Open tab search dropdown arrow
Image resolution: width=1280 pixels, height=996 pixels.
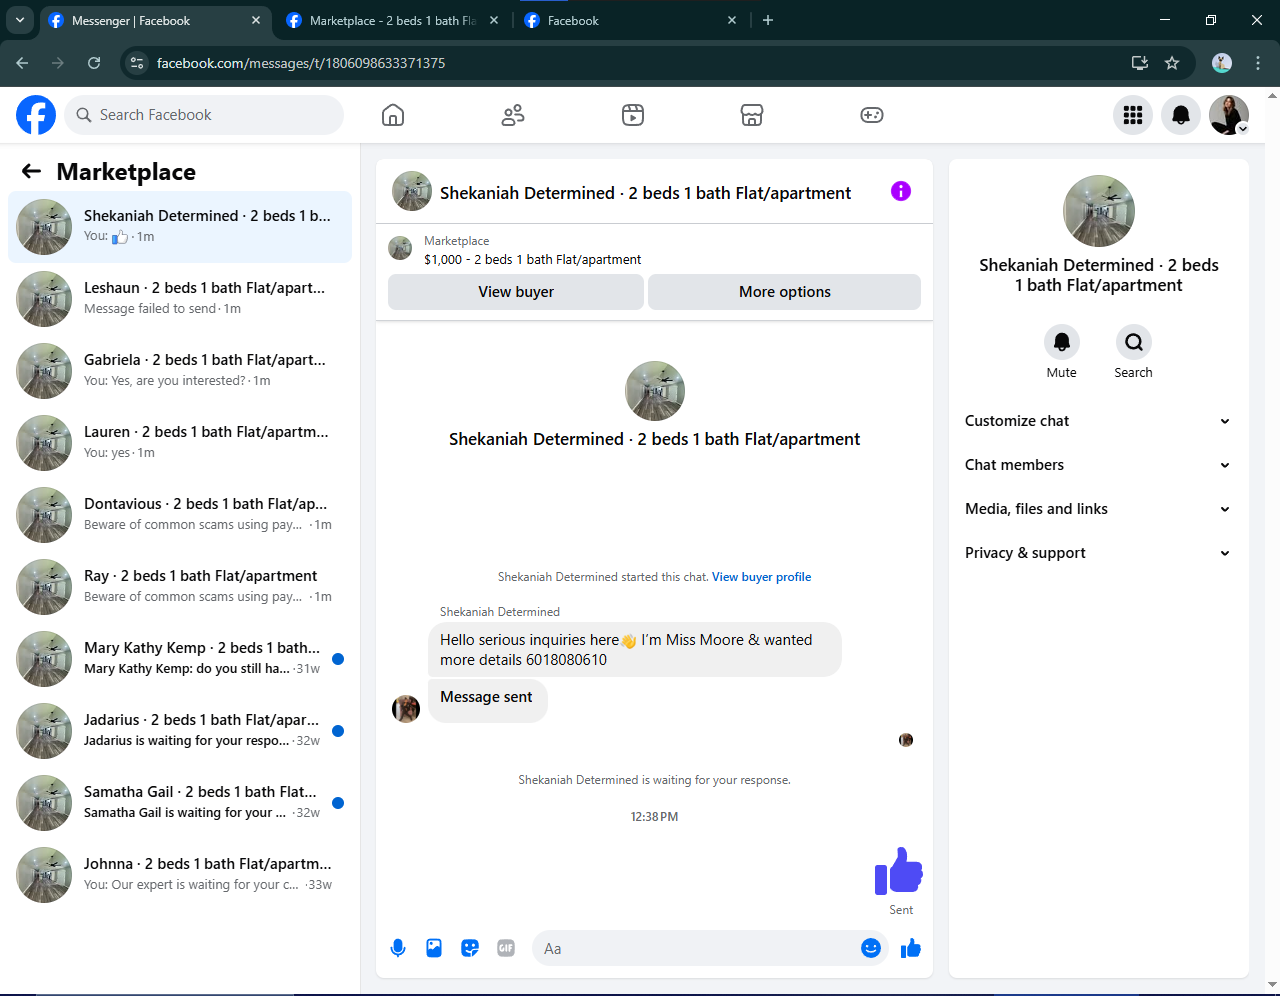20,20
